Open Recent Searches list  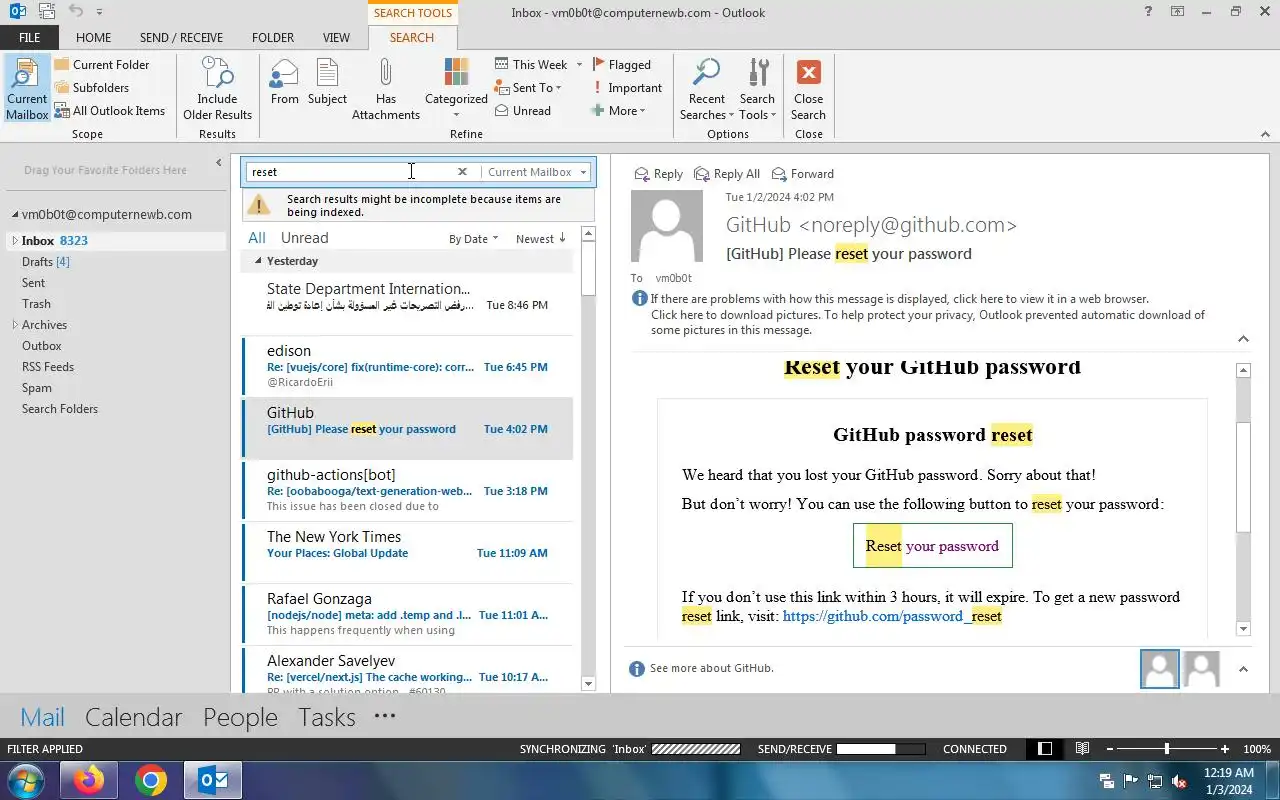707,89
